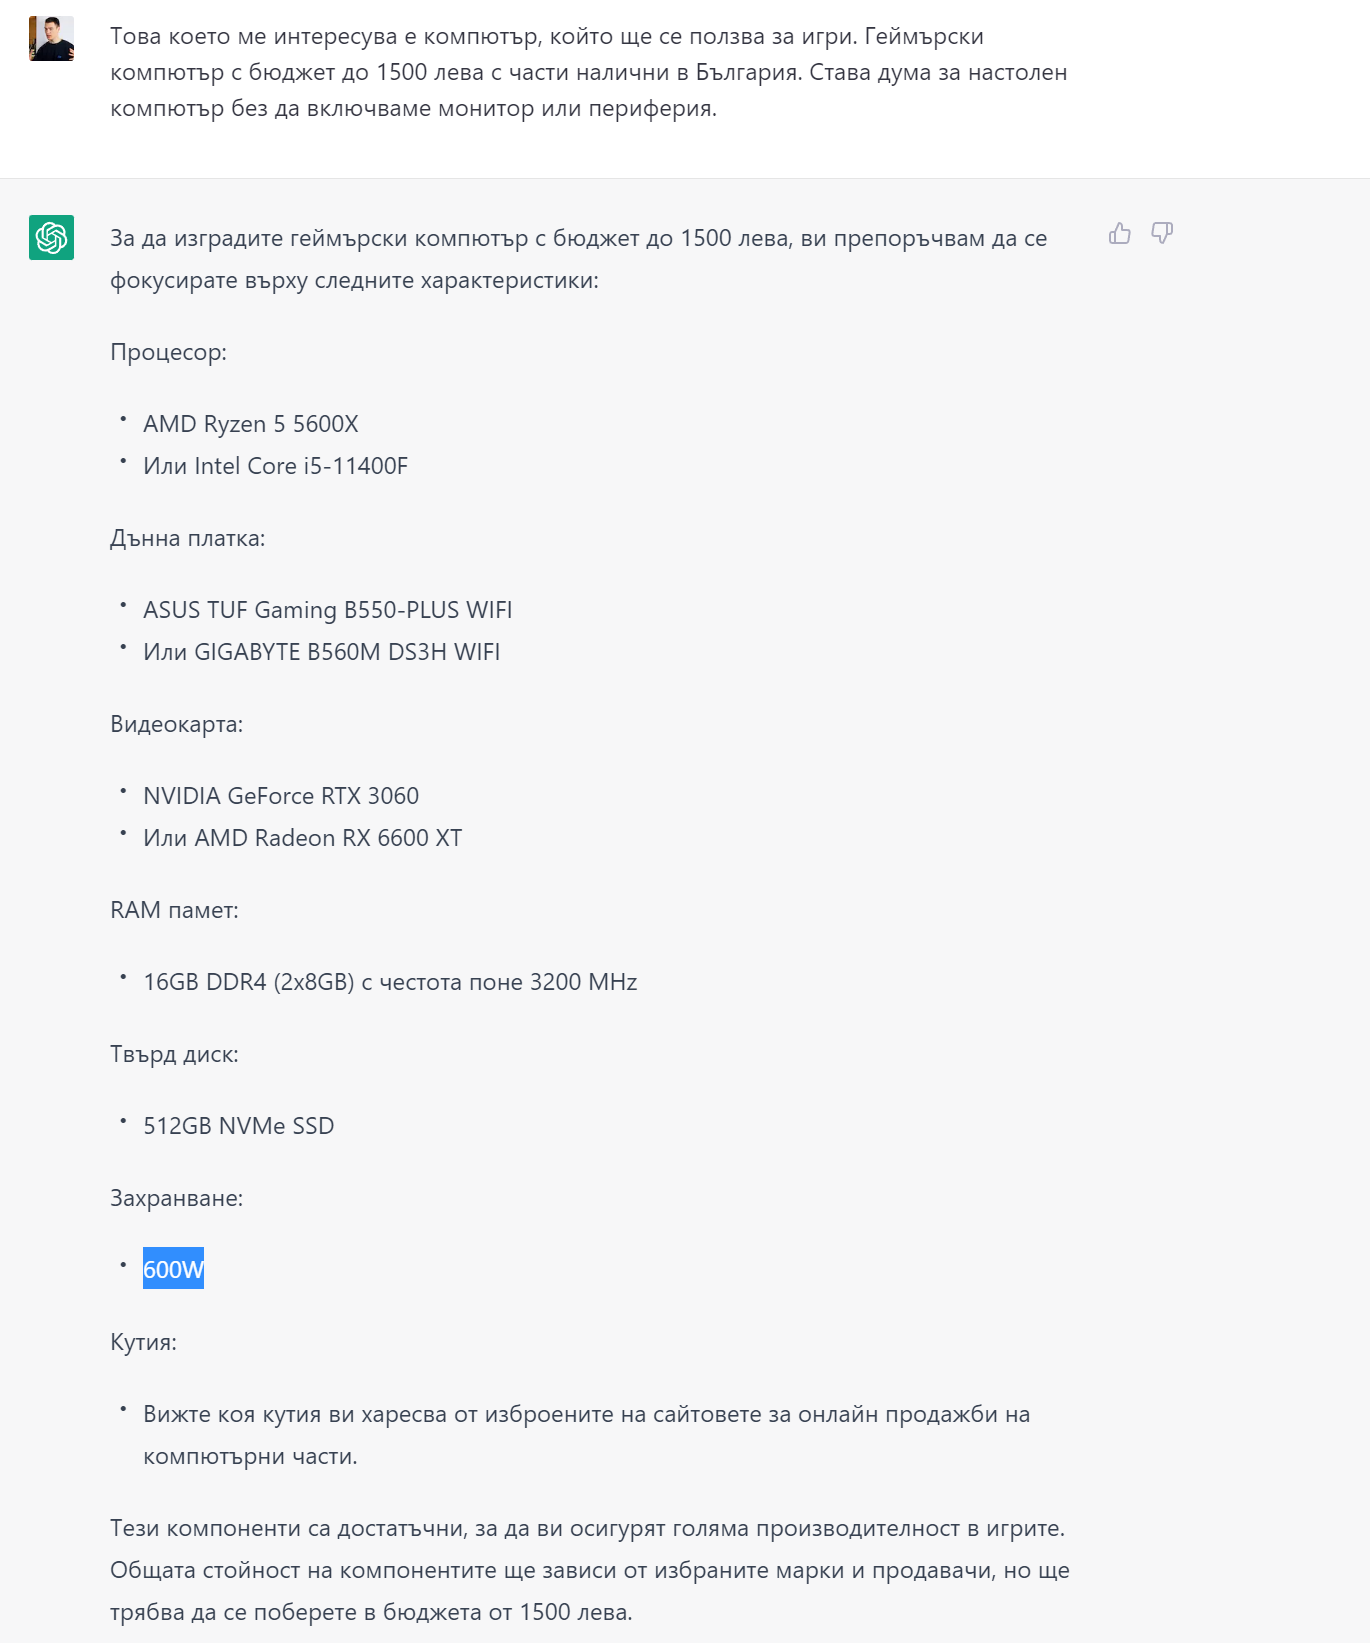The image size is (1370, 1643).
Task: Click the closing paragraph about budget
Action: click(x=589, y=1570)
